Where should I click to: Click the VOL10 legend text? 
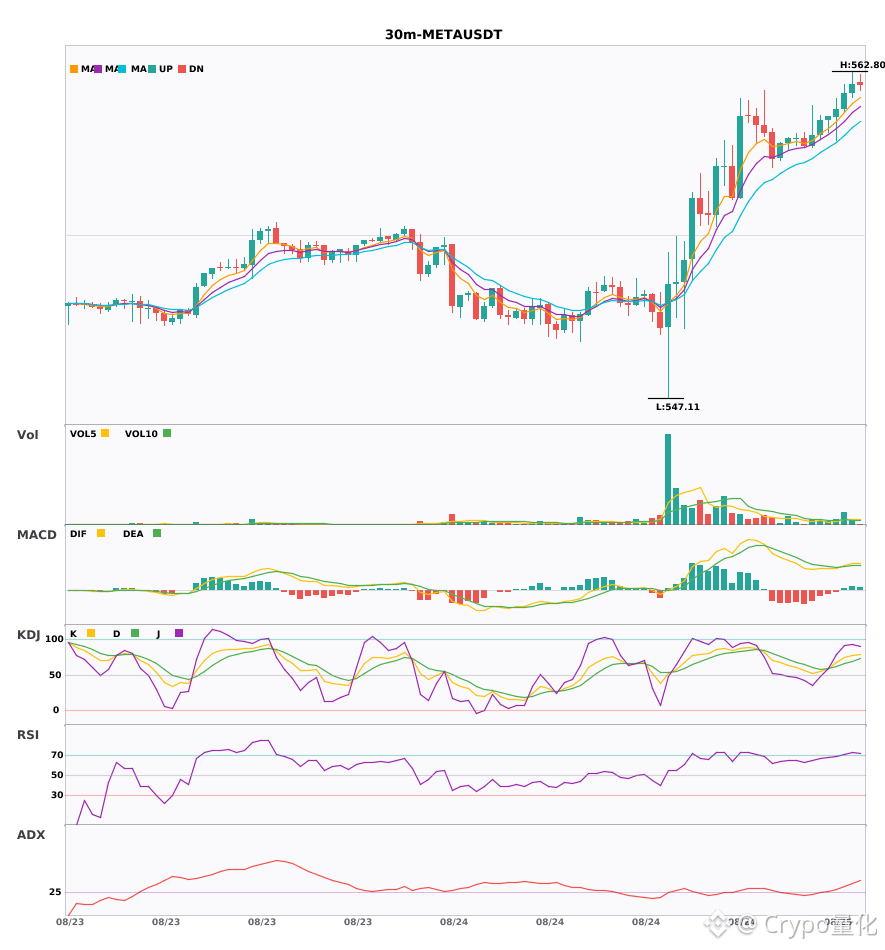(141, 434)
